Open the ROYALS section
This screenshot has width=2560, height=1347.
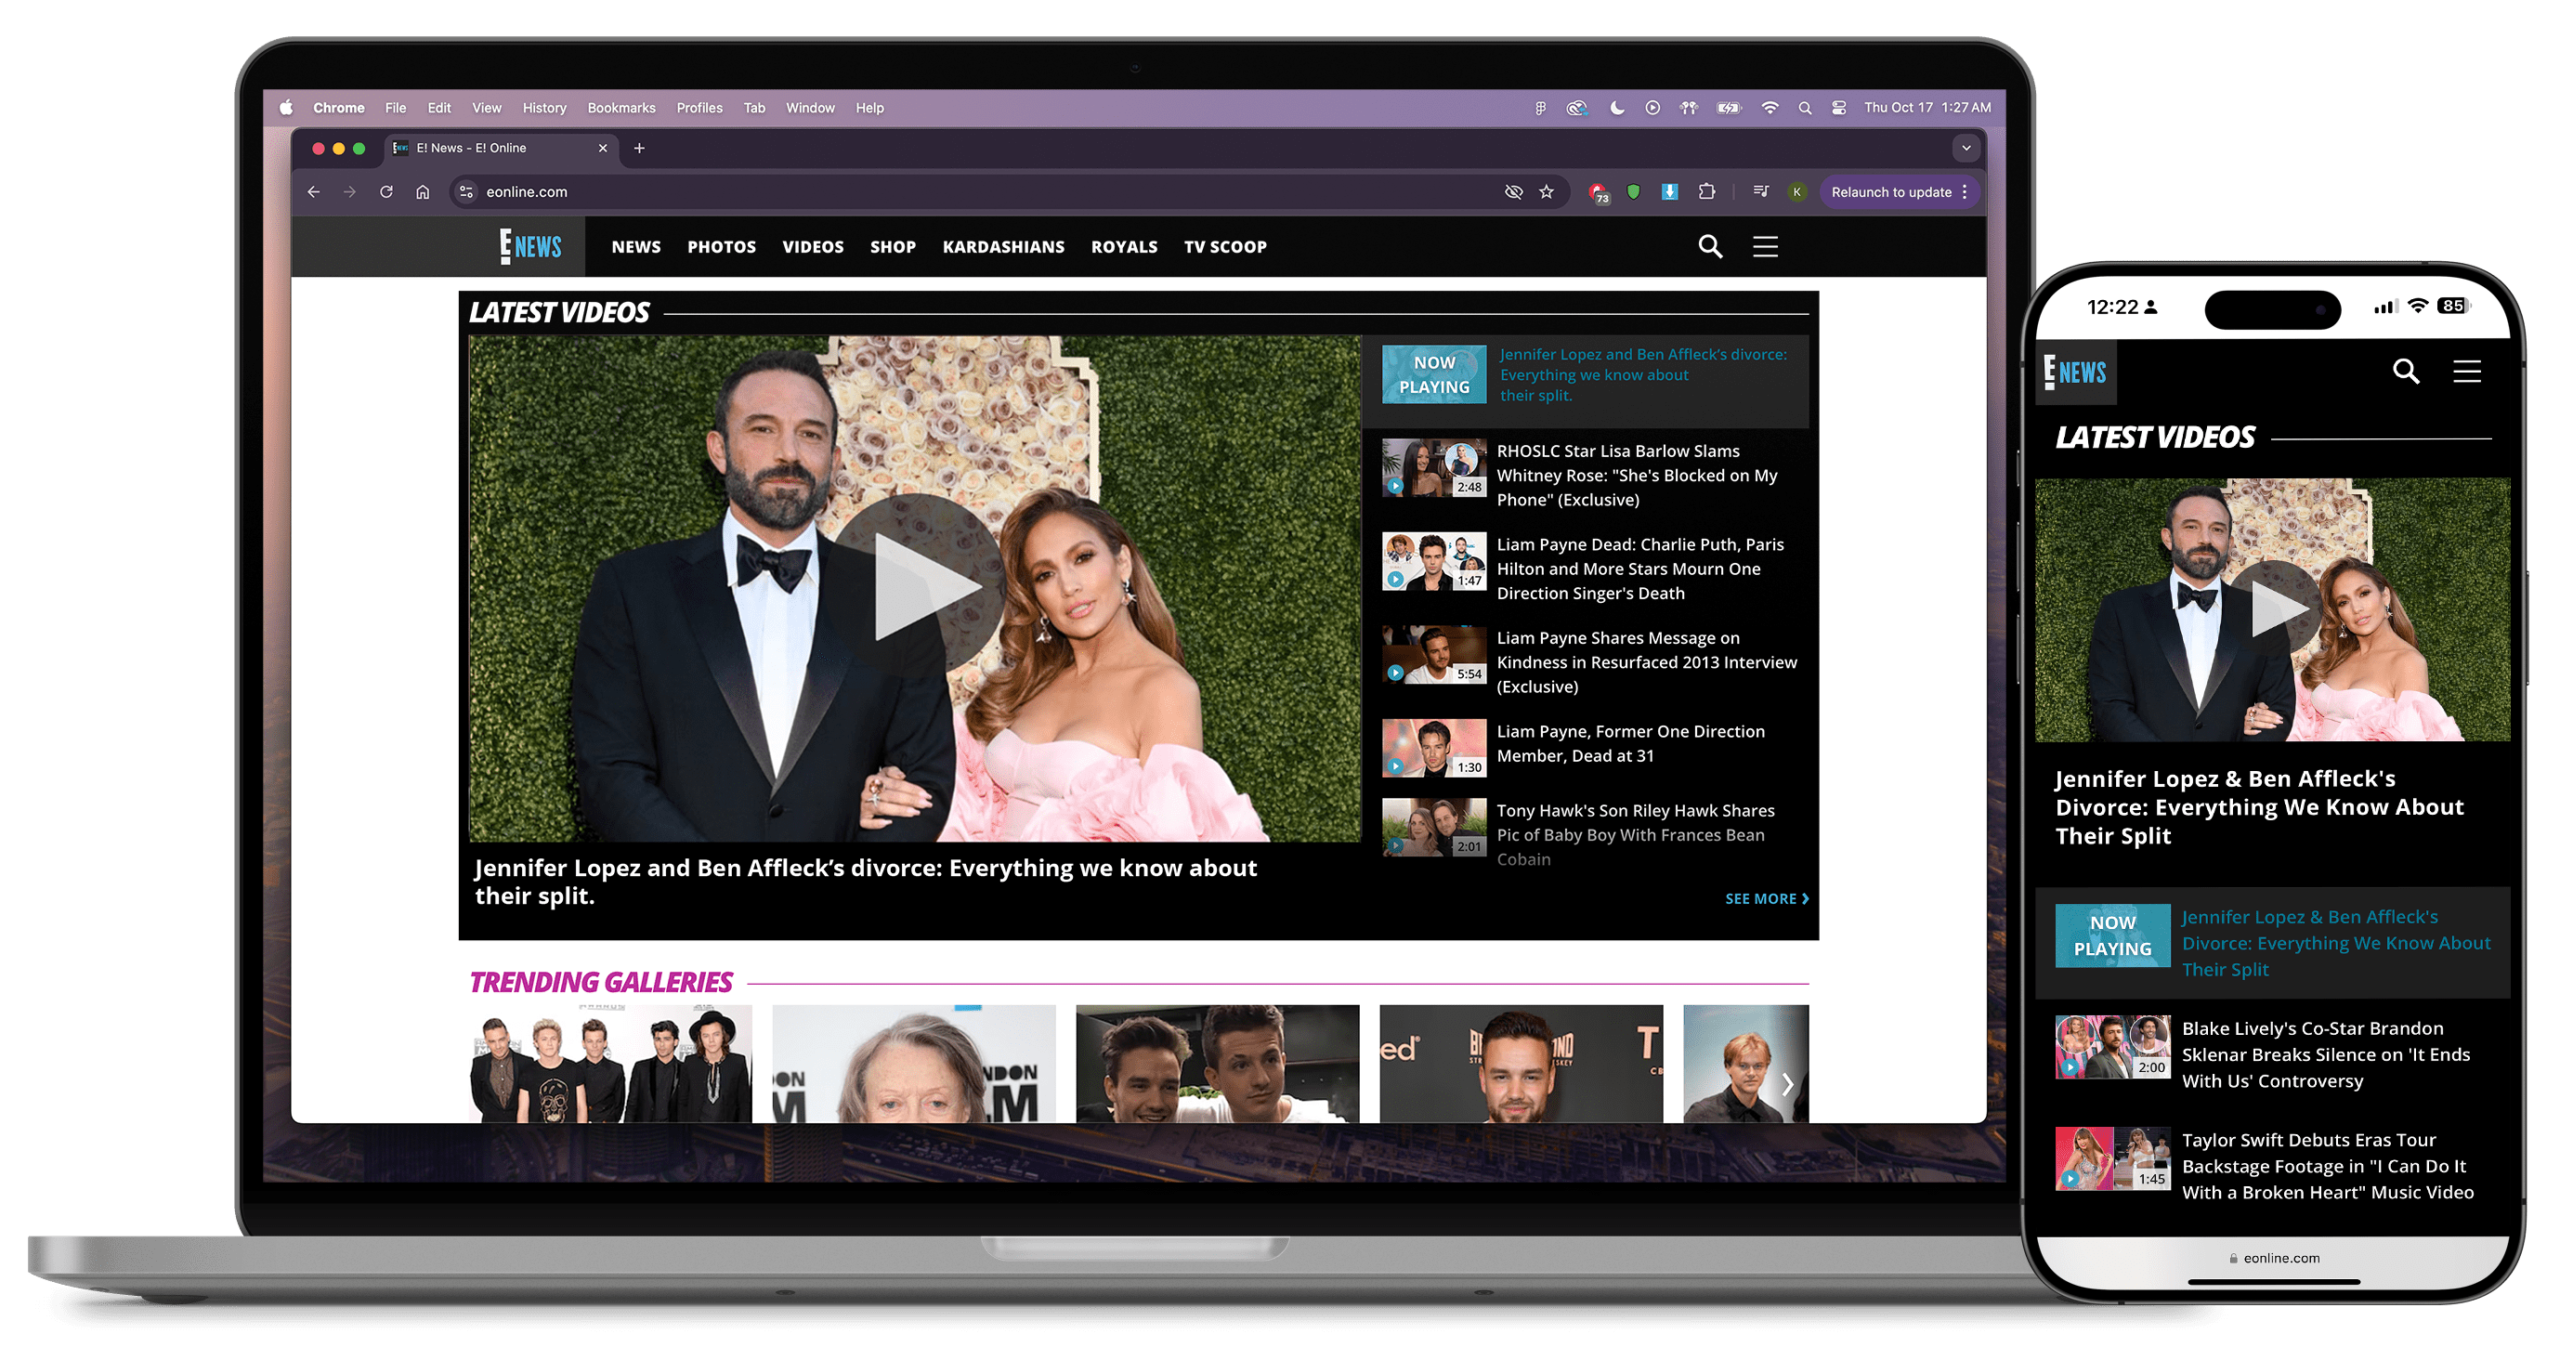1123,246
